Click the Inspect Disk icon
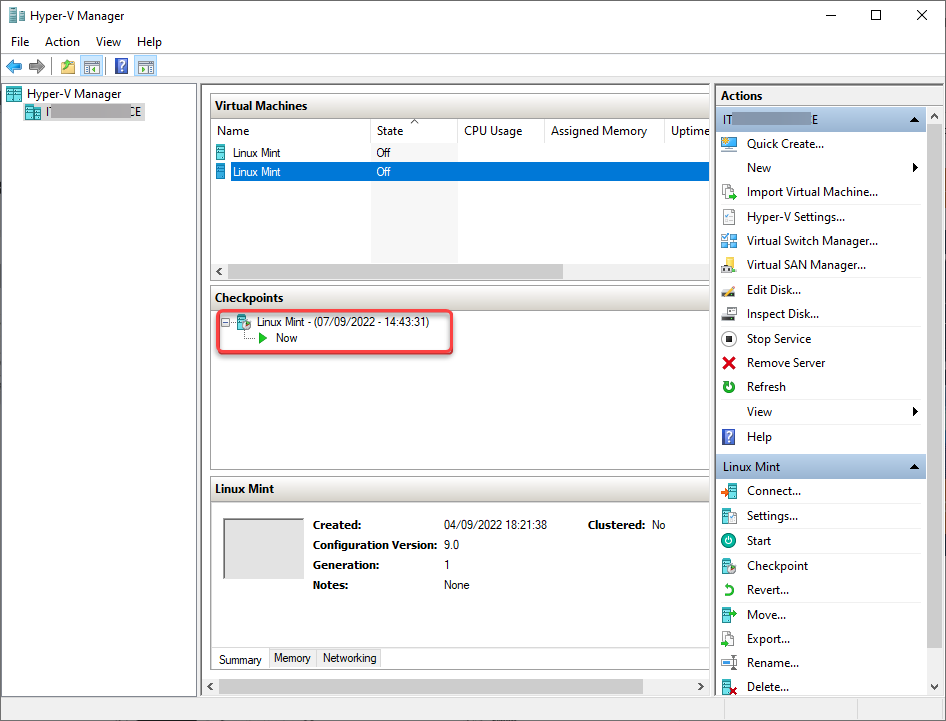Image resolution: width=946 pixels, height=721 pixels. click(x=729, y=314)
